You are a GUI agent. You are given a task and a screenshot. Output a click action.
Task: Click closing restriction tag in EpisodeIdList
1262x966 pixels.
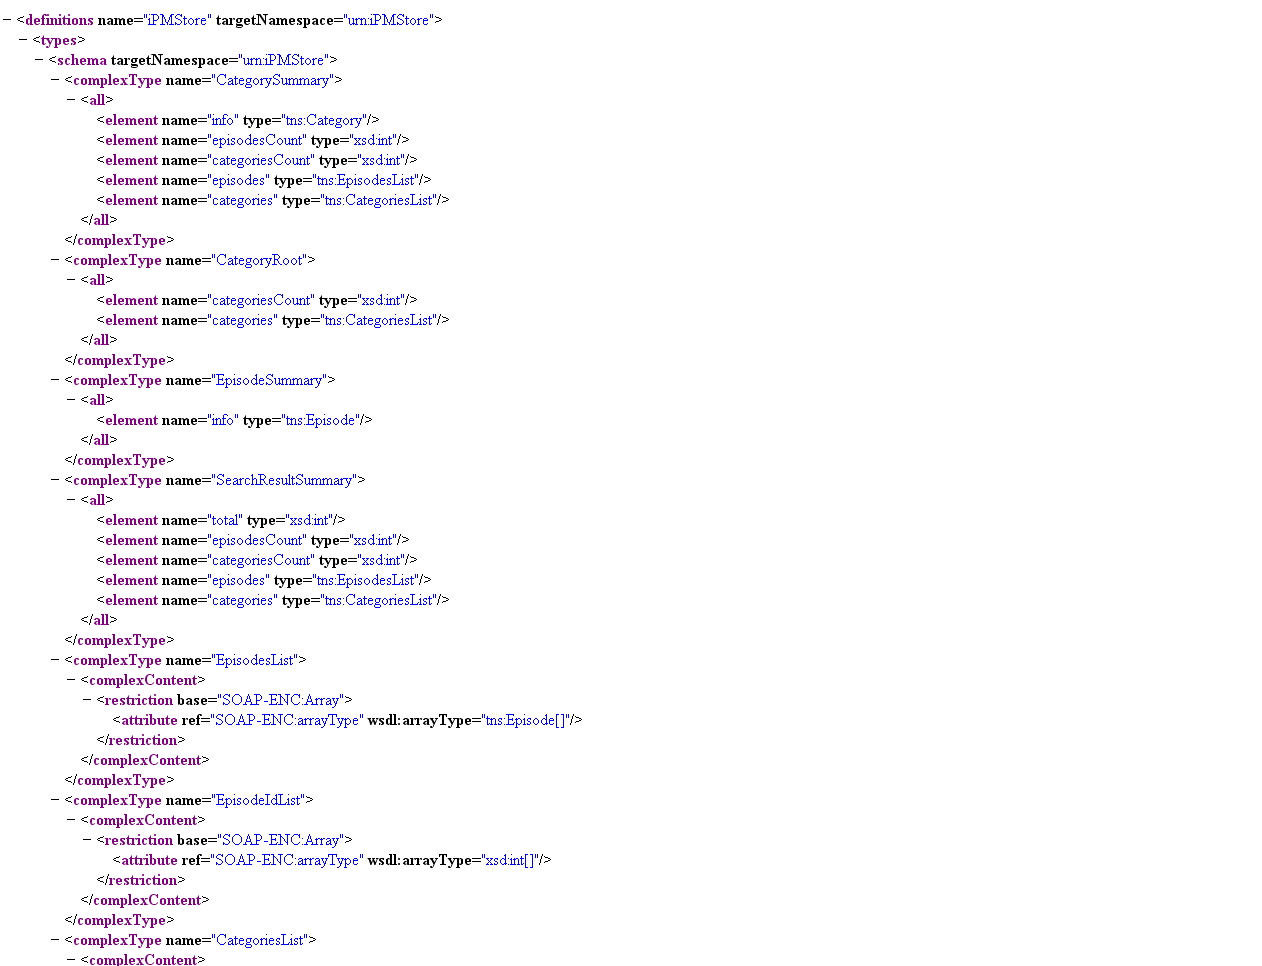click(141, 880)
